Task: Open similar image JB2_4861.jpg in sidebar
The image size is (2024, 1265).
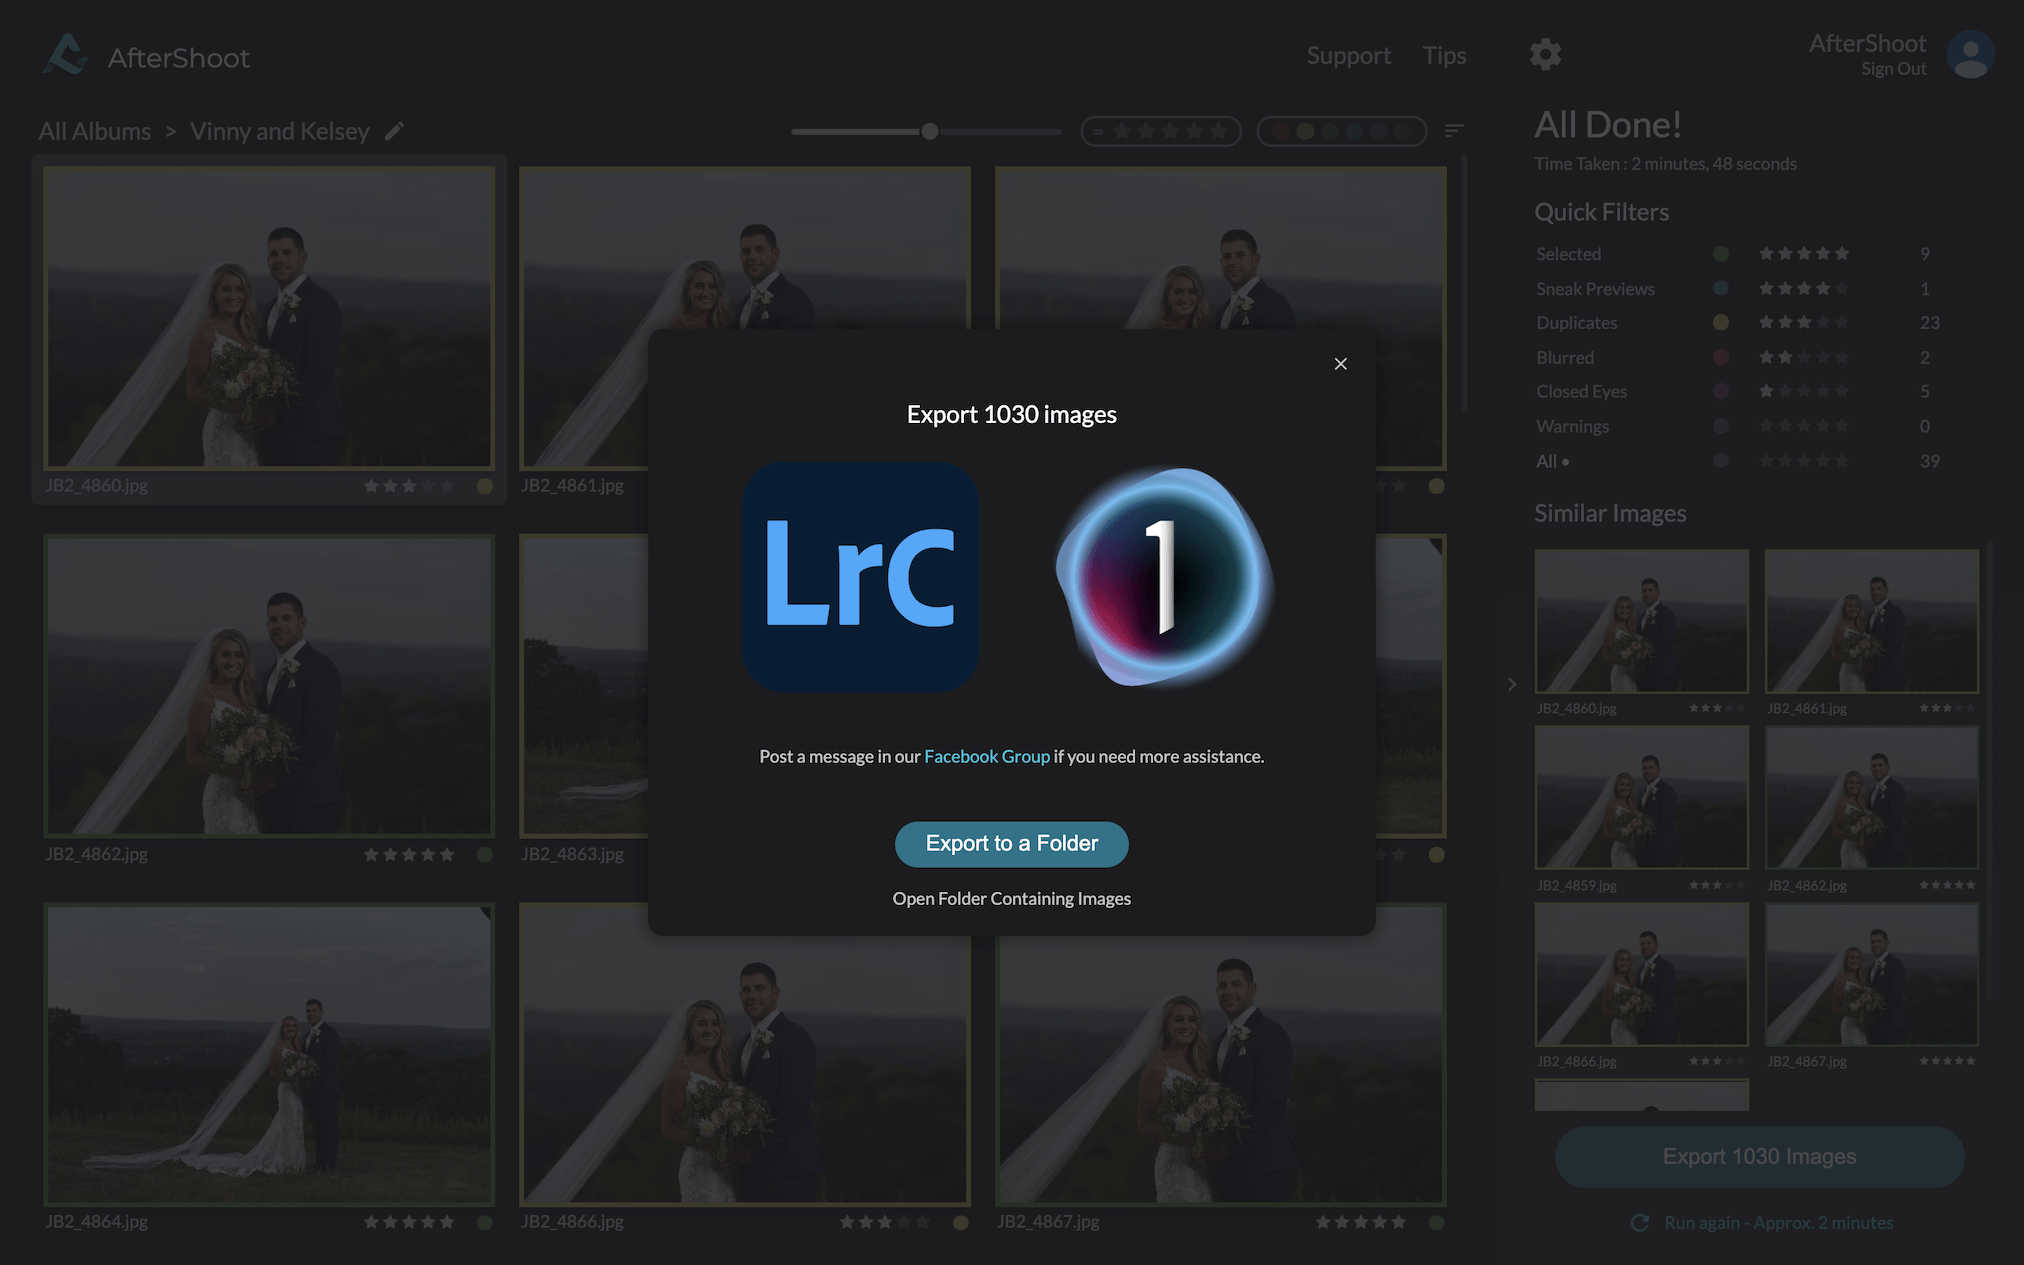Action: tap(1872, 620)
